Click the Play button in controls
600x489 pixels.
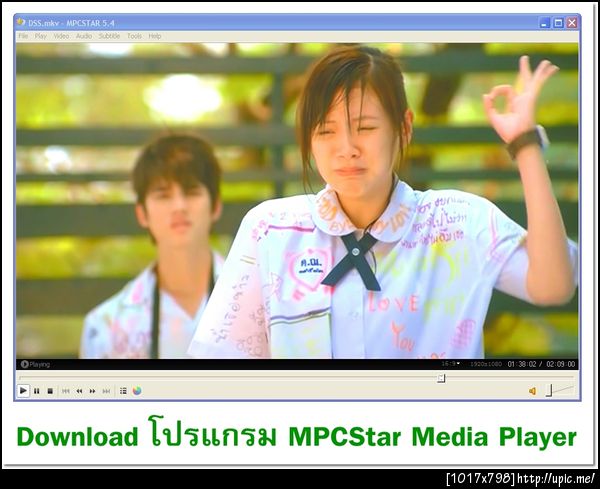pos(23,391)
